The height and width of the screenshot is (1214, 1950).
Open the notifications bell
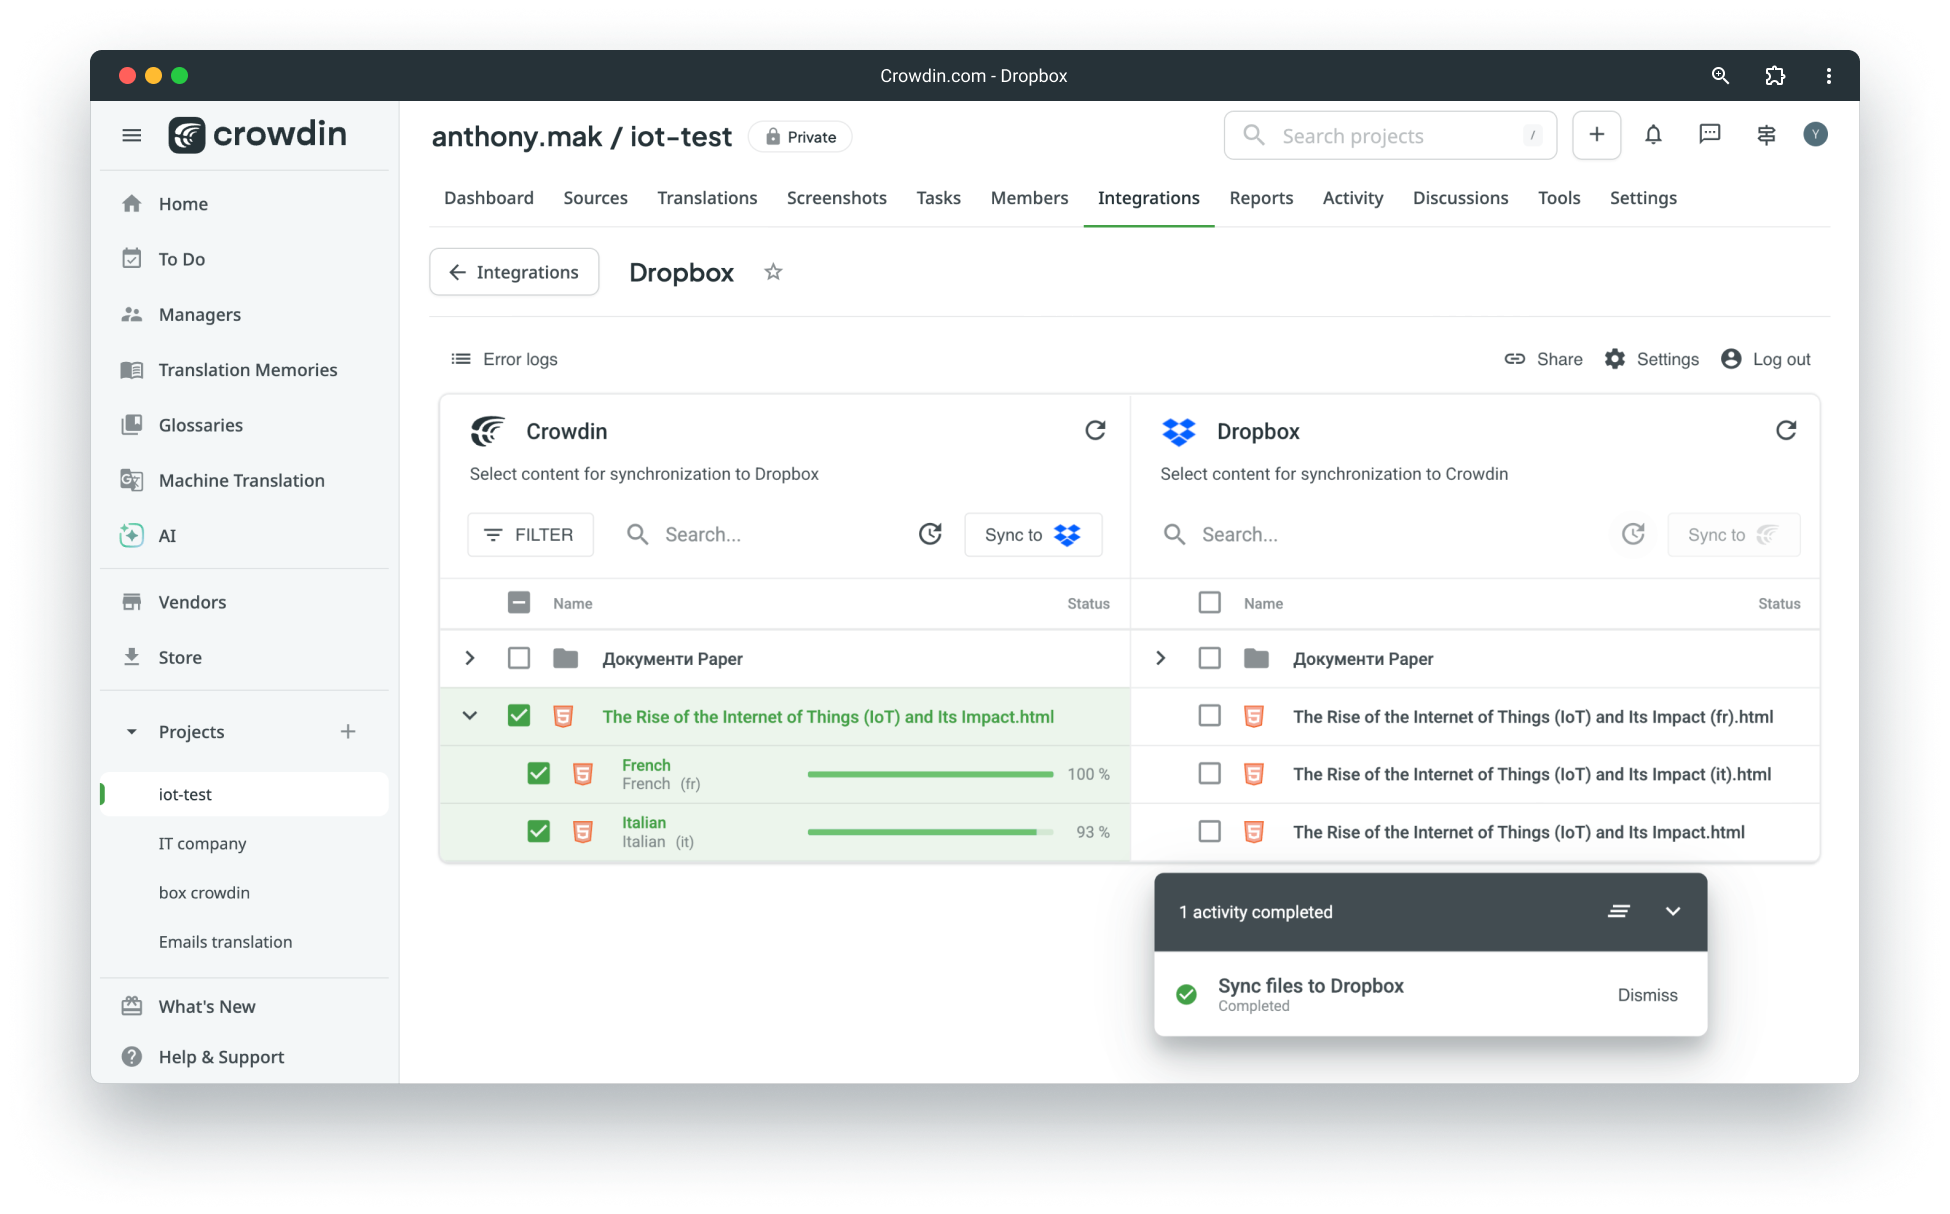pyautogui.click(x=1653, y=135)
